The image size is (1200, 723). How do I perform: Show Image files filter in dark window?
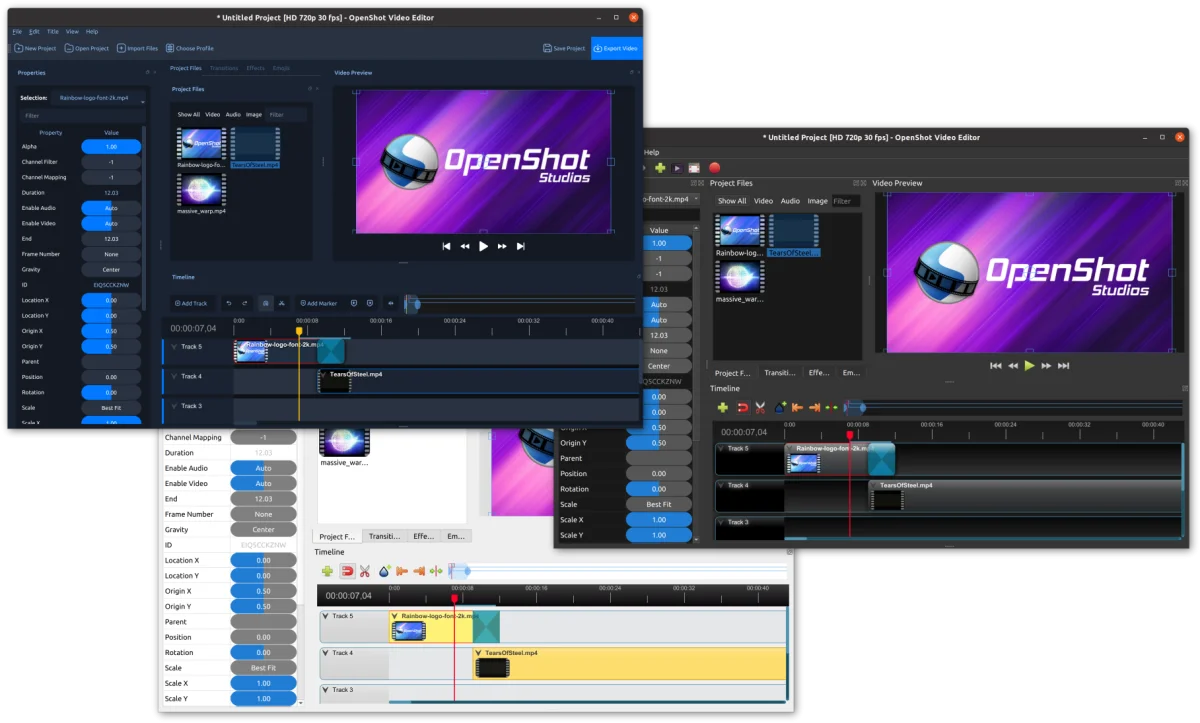pyautogui.click(x=817, y=201)
